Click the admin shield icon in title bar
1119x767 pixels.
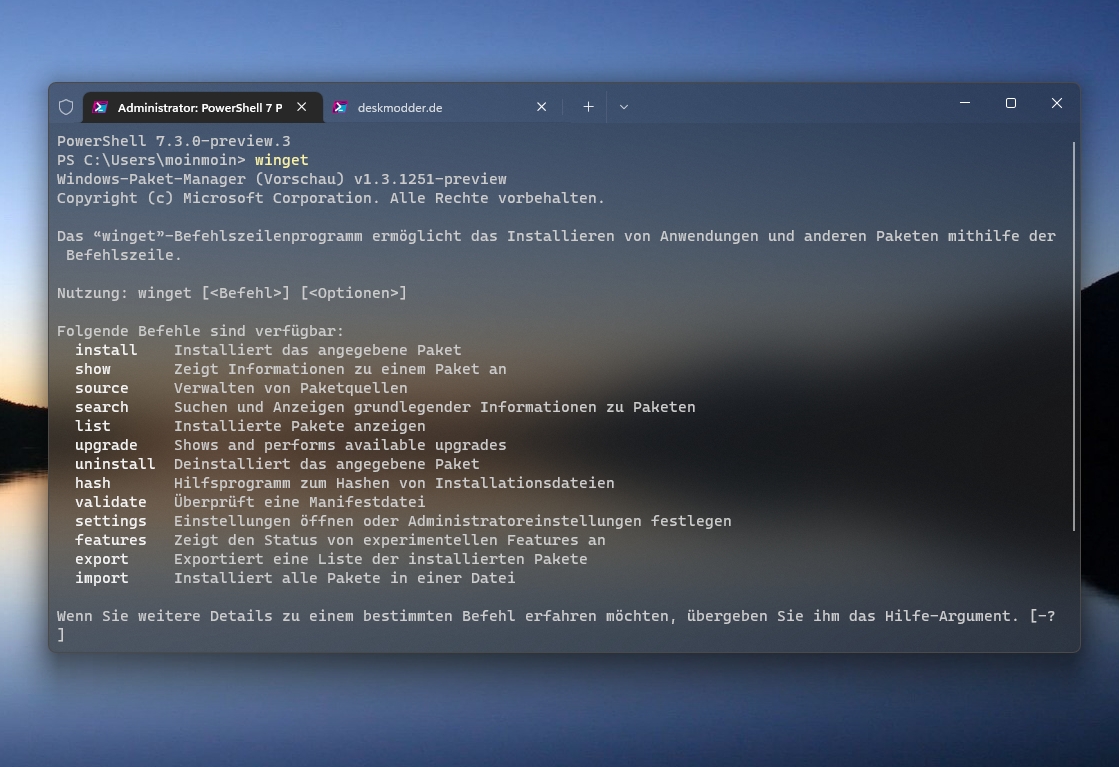[x=66, y=107]
